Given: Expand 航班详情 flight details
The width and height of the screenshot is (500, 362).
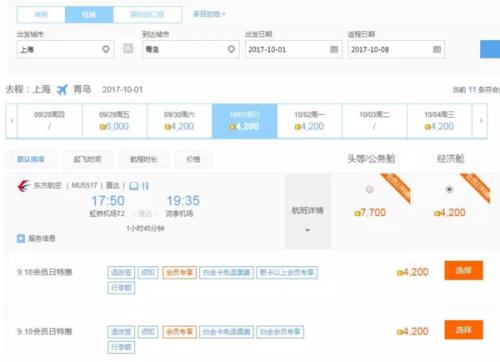Looking at the screenshot, I should pyautogui.click(x=308, y=211).
